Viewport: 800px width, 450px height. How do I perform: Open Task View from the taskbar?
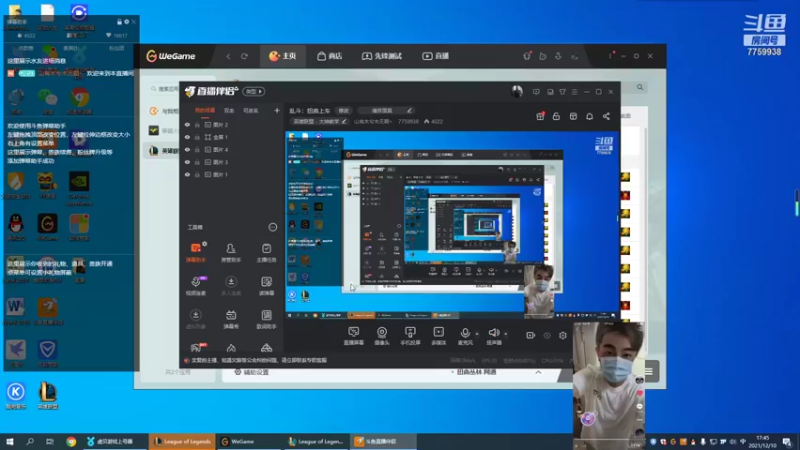tap(49, 441)
